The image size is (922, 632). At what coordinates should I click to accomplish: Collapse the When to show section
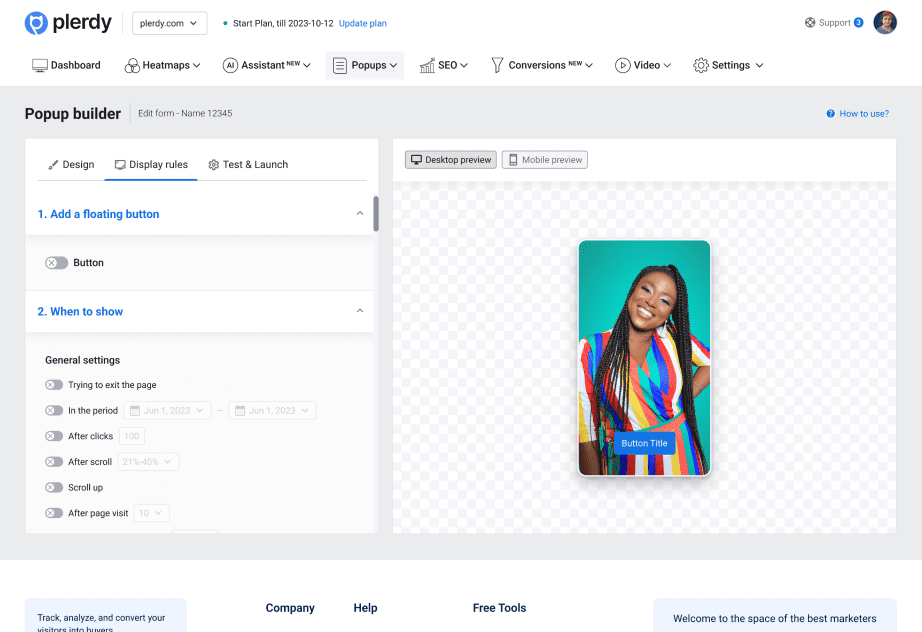coord(360,311)
